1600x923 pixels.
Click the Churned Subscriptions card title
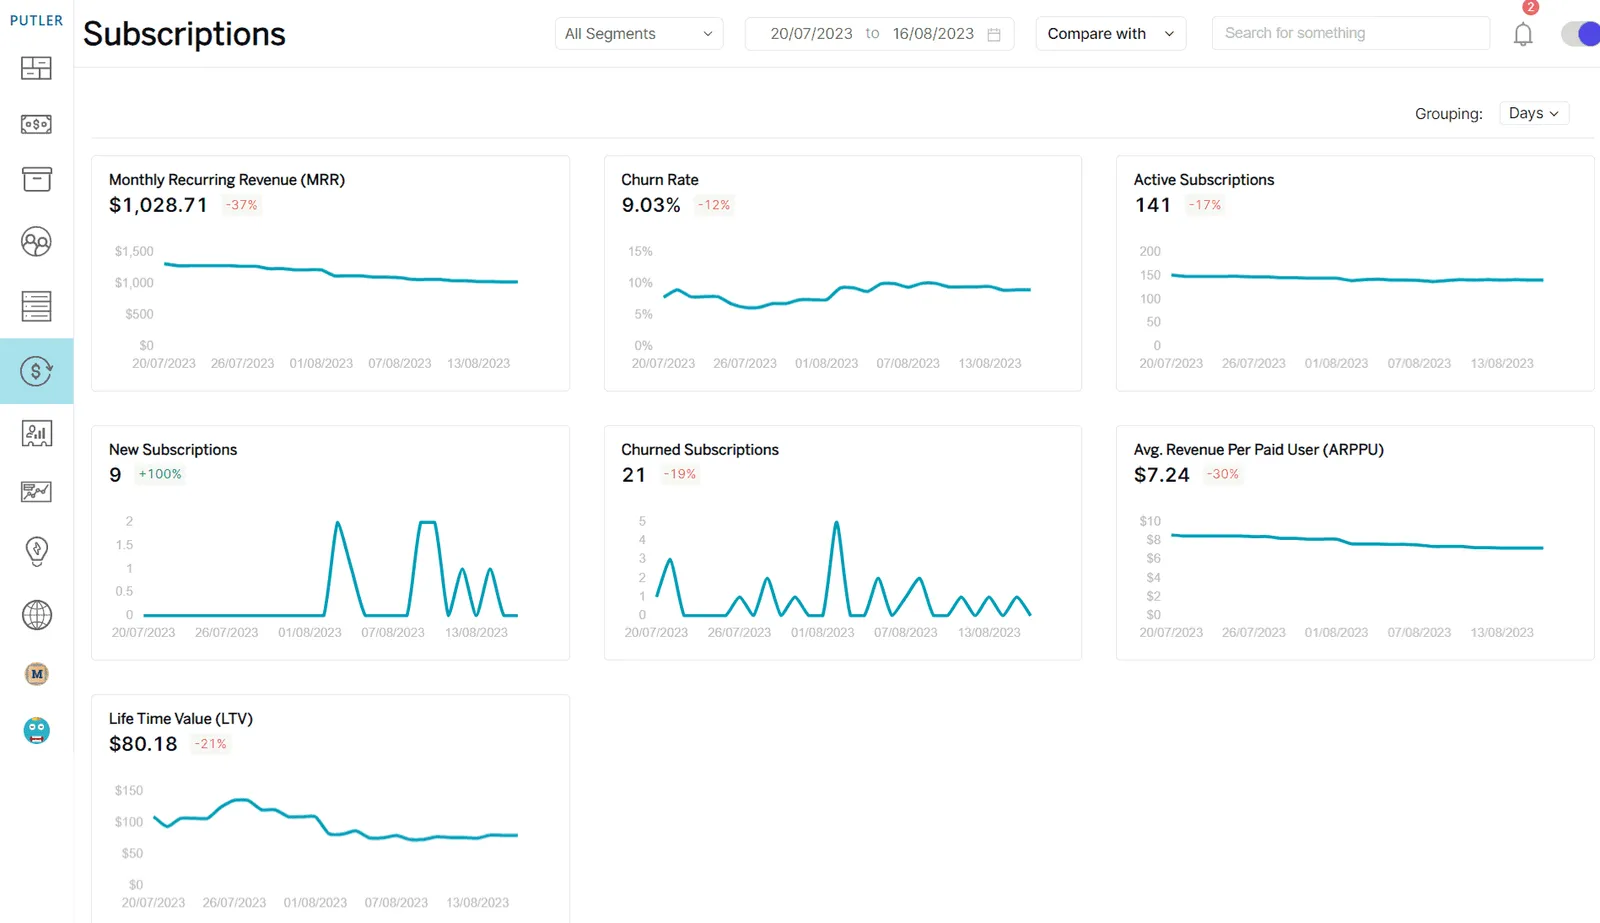click(x=700, y=450)
